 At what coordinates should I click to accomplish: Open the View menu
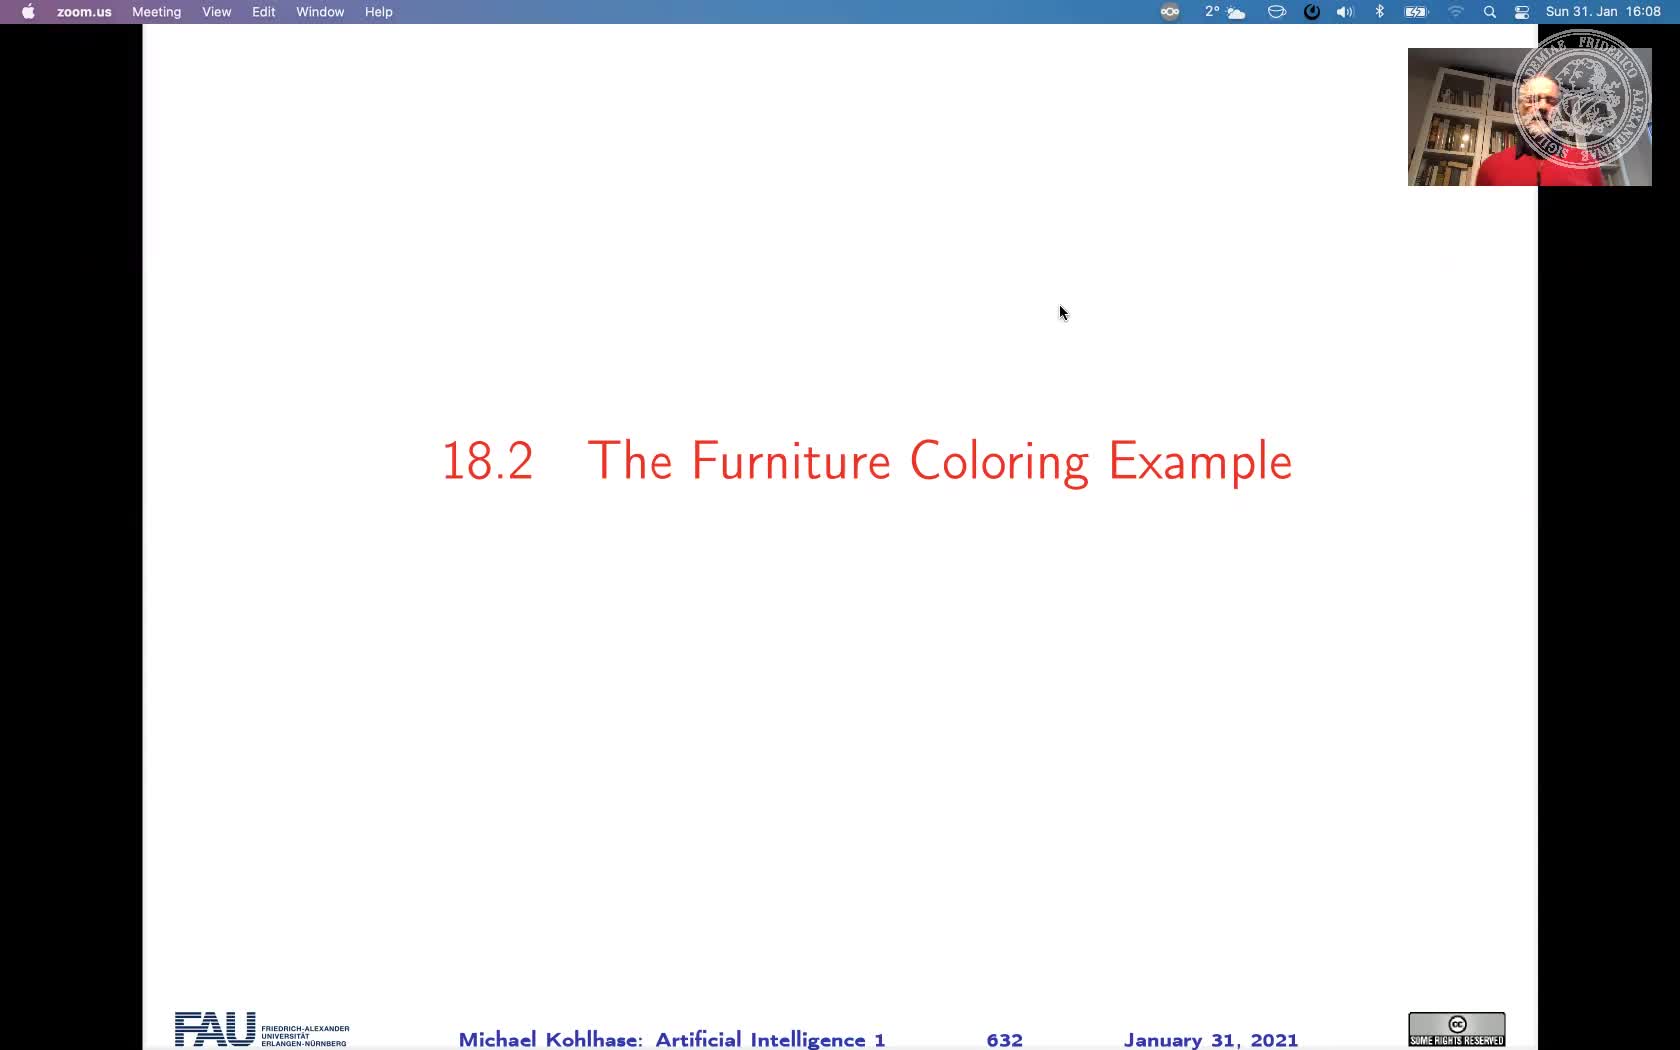coord(216,12)
